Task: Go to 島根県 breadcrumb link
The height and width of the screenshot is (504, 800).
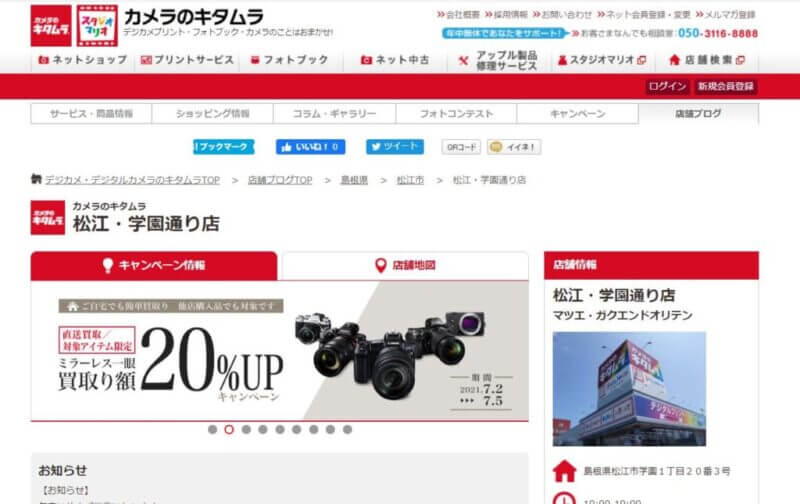Action: [x=354, y=180]
